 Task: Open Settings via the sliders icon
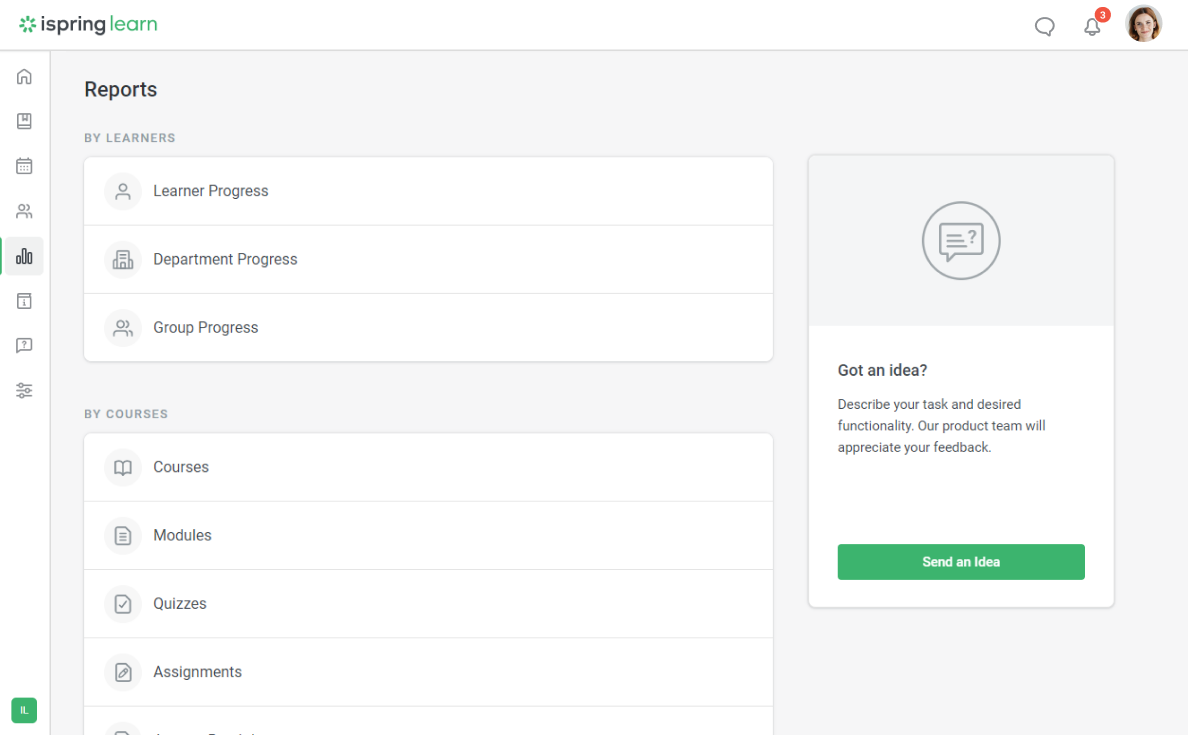click(24, 390)
